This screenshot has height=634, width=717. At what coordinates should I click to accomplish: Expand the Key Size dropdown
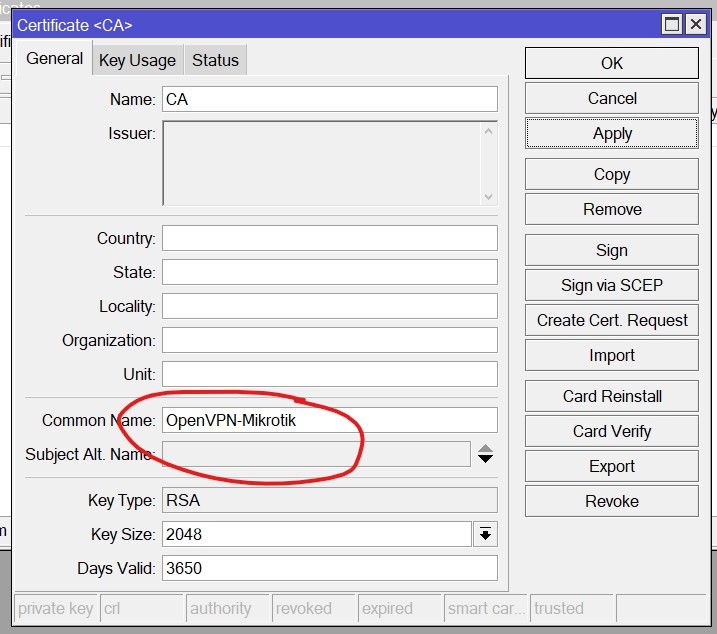(x=485, y=535)
